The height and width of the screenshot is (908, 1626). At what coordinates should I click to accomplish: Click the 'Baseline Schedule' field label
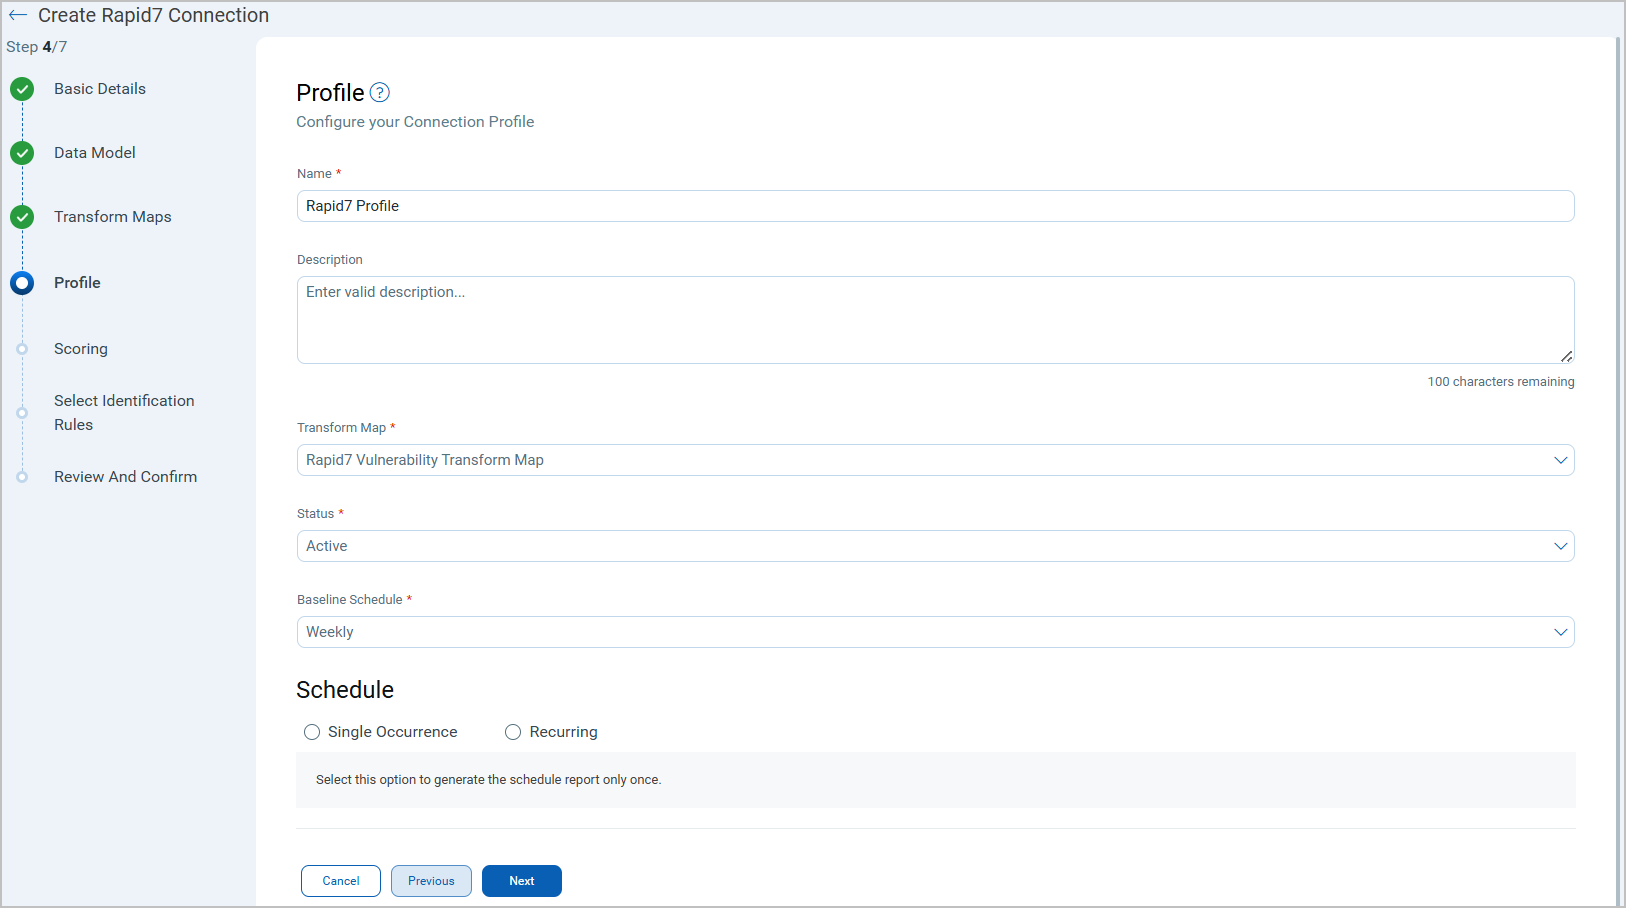pyautogui.click(x=350, y=600)
